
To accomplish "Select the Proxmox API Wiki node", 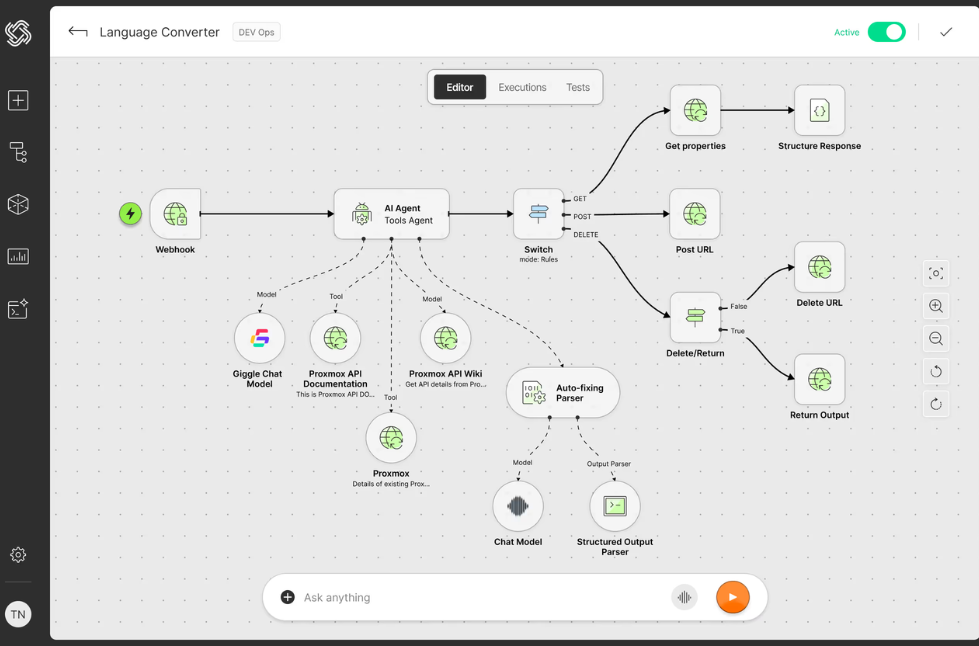I will pyautogui.click(x=446, y=338).
